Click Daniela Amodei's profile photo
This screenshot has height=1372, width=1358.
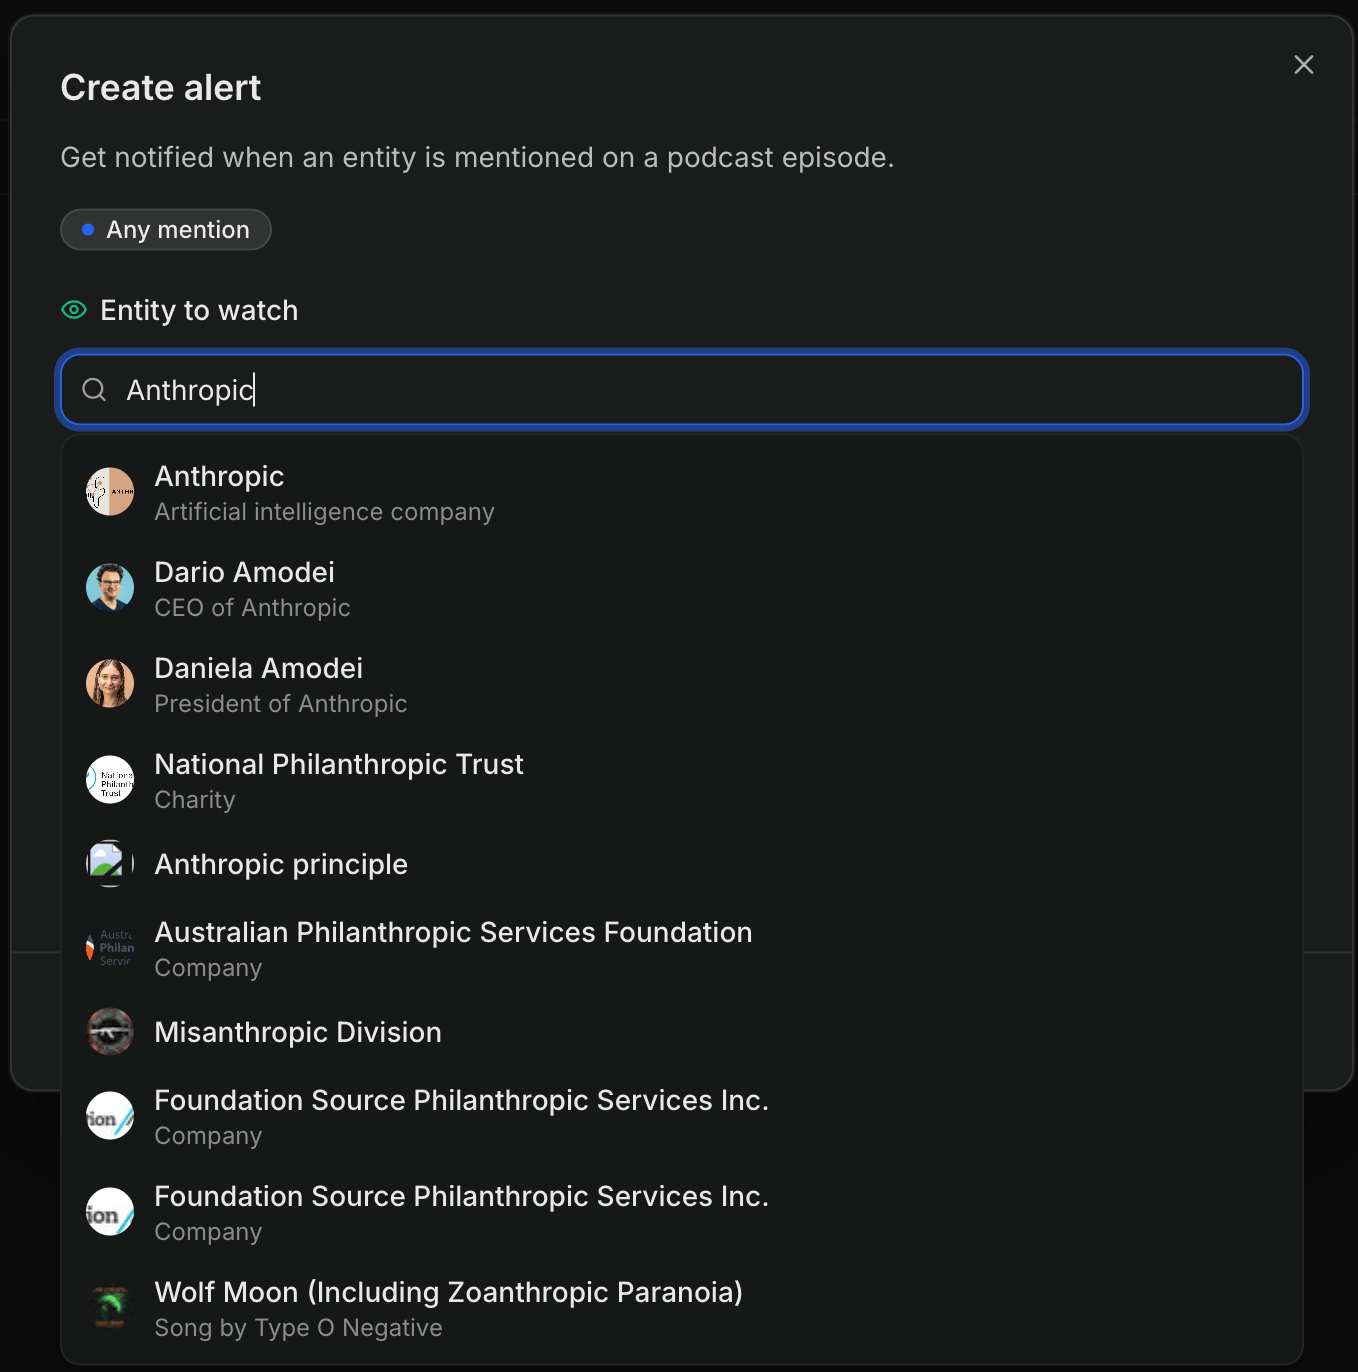pyautogui.click(x=110, y=684)
